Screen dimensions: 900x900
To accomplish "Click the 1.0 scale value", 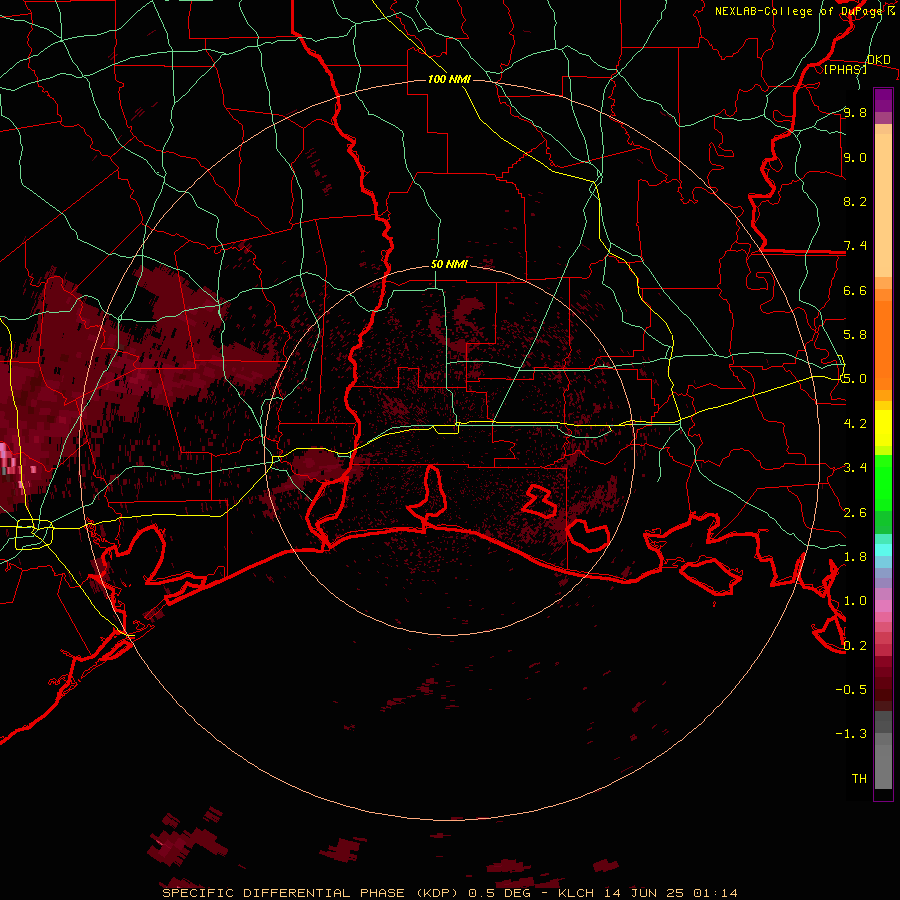I will pyautogui.click(x=855, y=601).
